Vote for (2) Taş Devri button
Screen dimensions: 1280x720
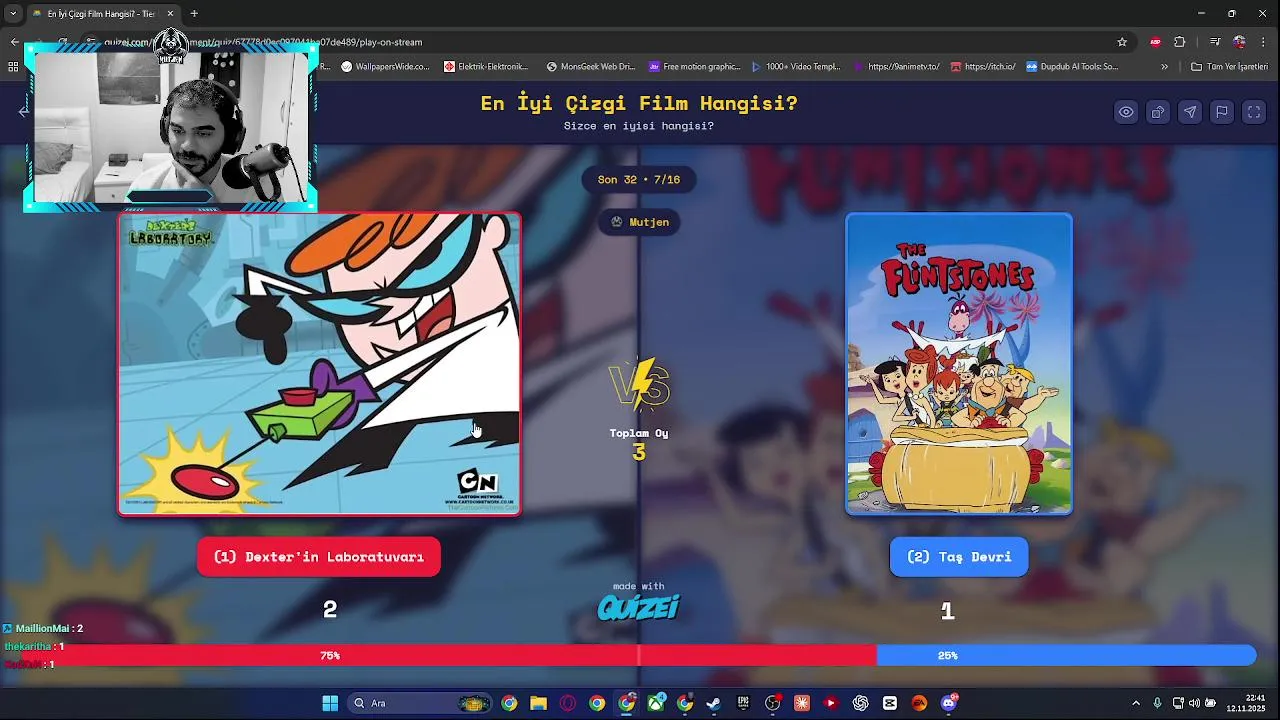tap(959, 557)
